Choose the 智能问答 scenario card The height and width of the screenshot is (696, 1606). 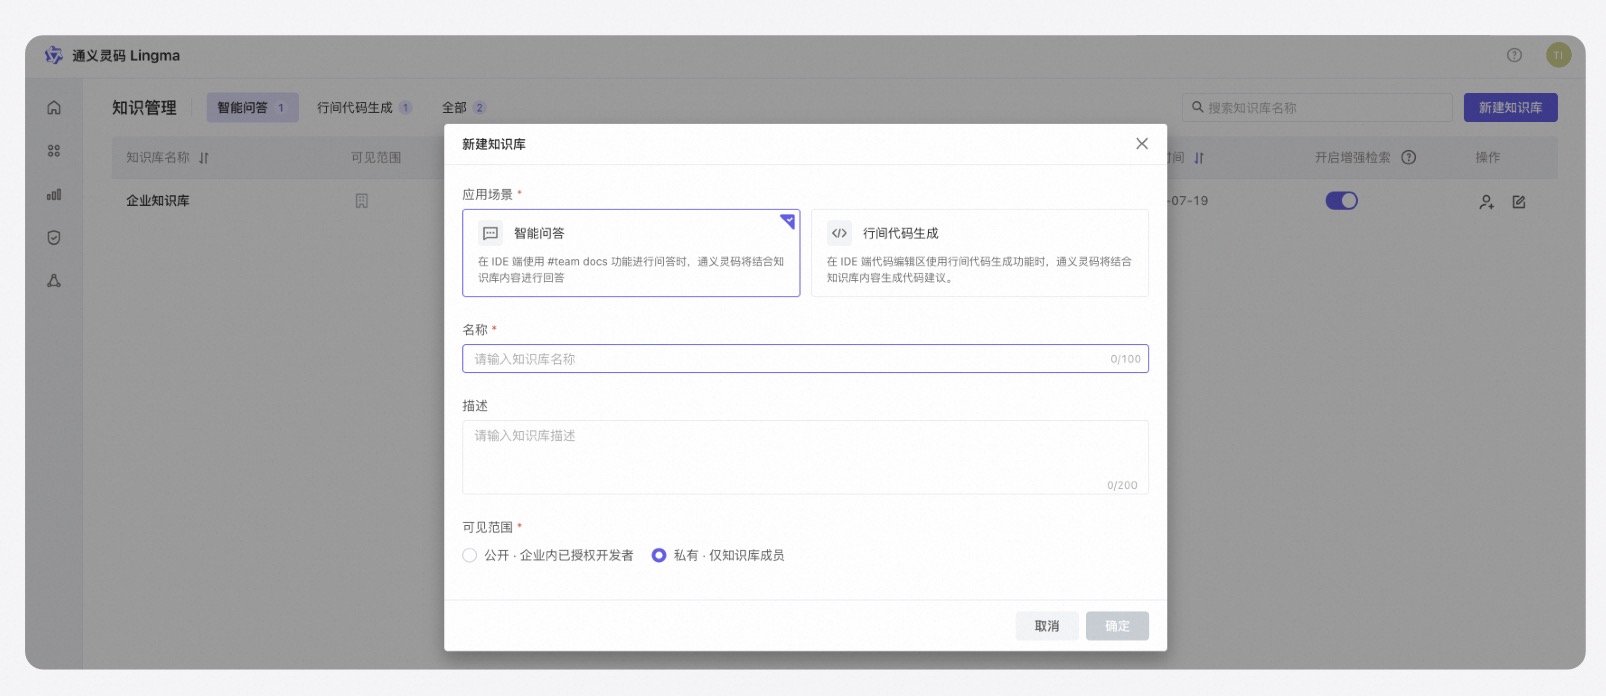631,253
